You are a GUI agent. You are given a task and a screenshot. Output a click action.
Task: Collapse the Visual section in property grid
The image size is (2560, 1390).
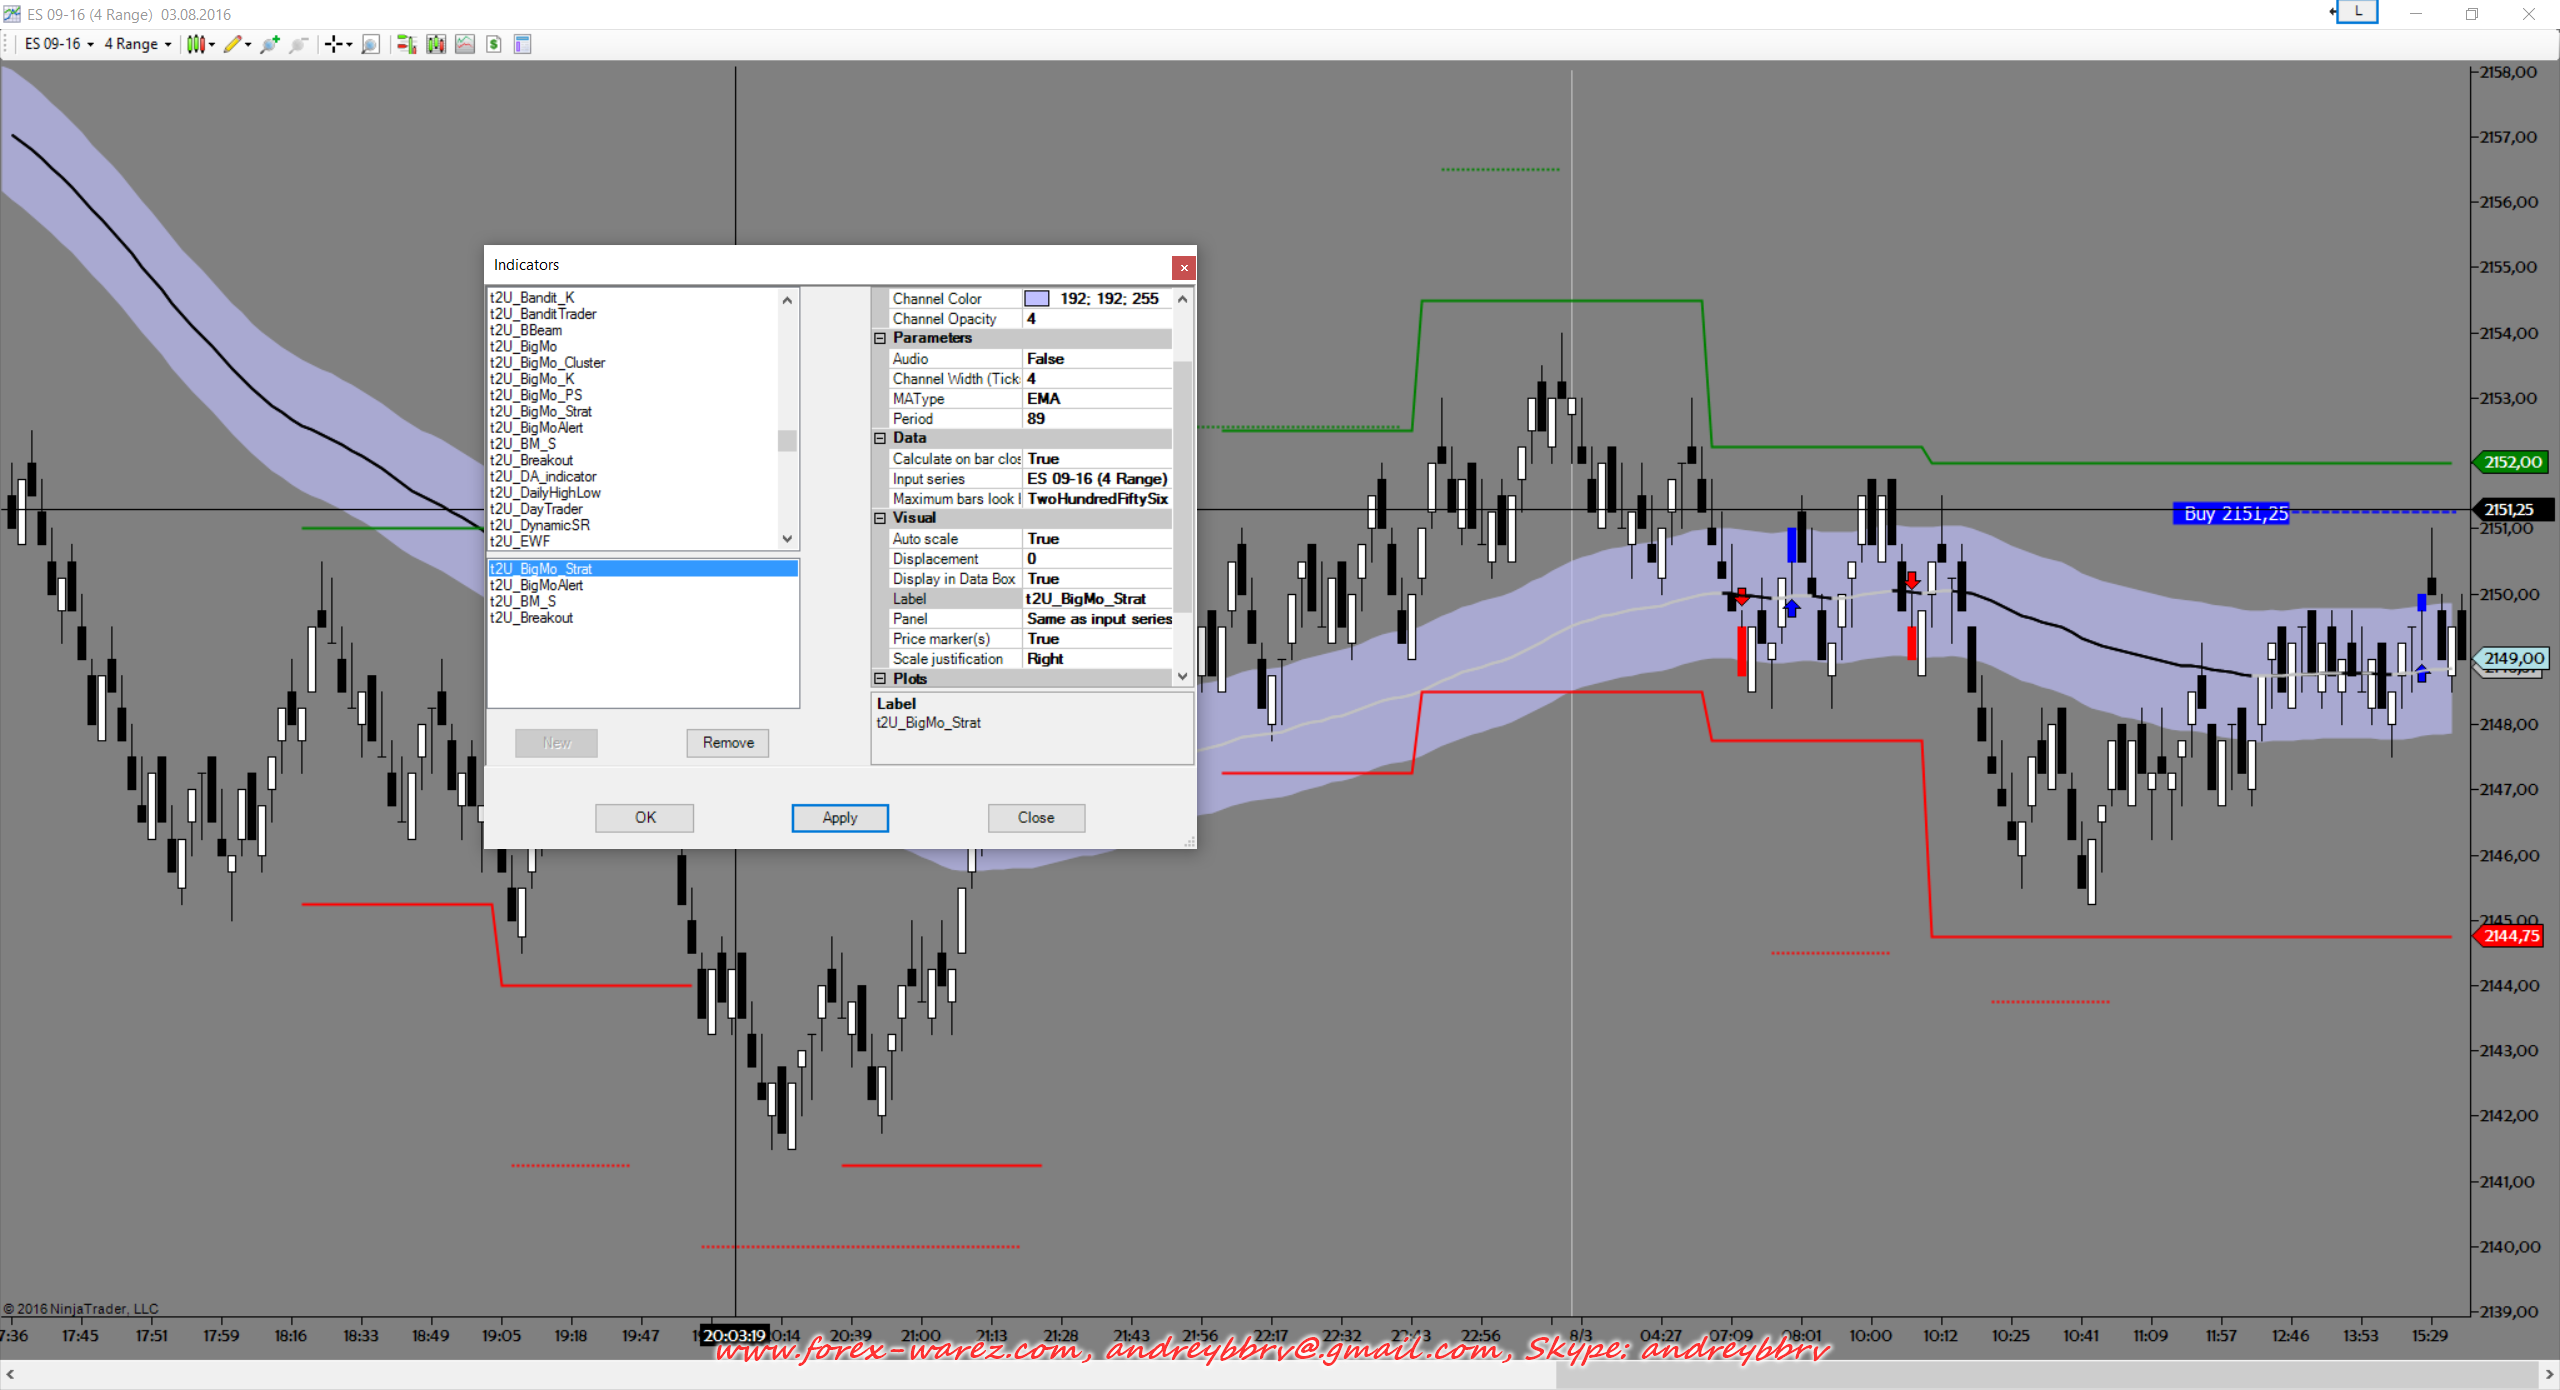click(x=880, y=518)
